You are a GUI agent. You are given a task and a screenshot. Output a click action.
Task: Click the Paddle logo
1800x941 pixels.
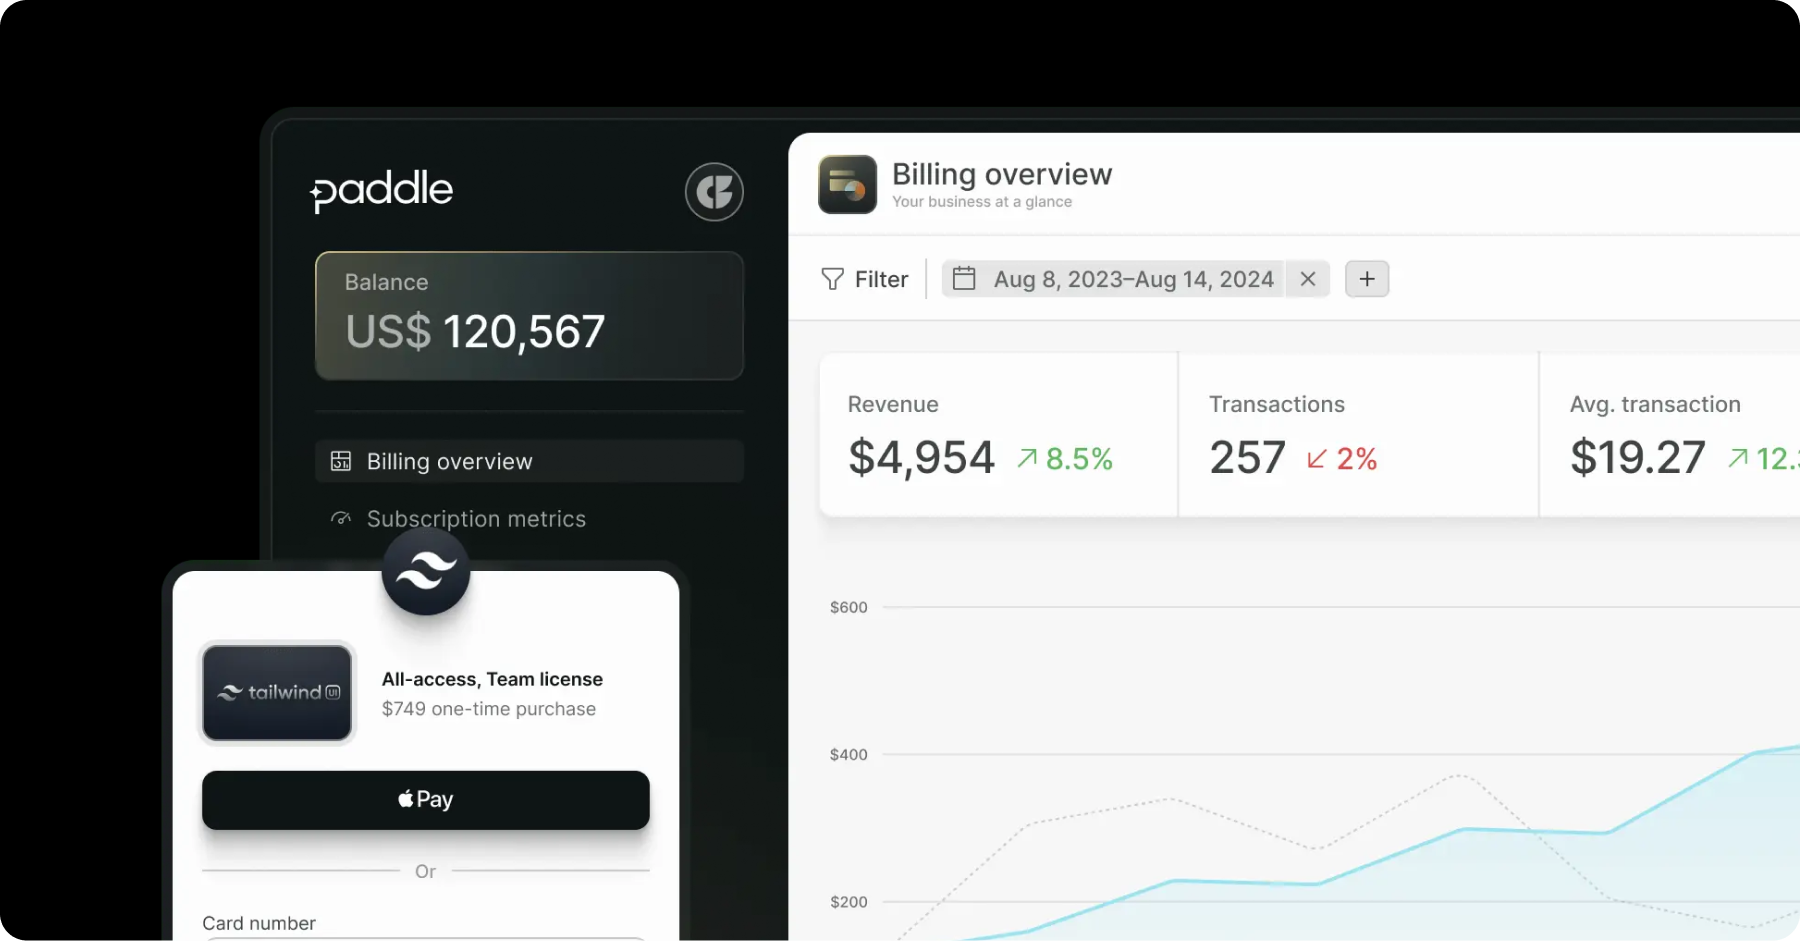pos(382,190)
